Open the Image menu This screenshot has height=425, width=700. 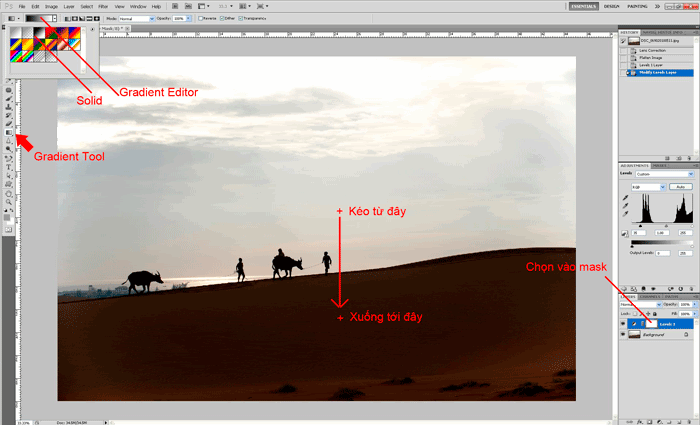pos(51,6)
